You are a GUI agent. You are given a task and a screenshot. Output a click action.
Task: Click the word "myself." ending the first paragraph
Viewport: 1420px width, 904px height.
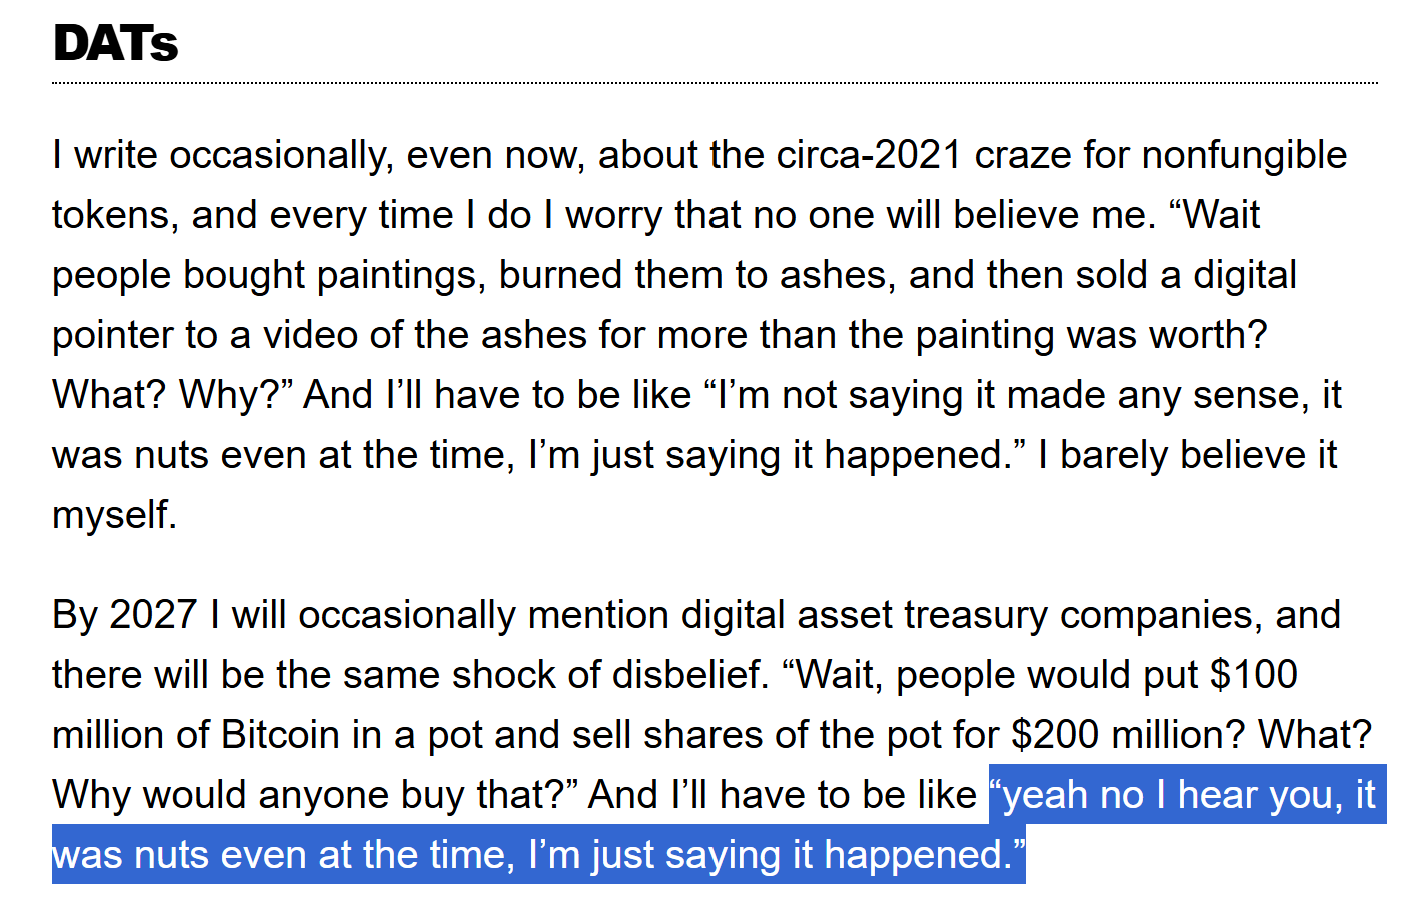pyautogui.click(x=114, y=516)
